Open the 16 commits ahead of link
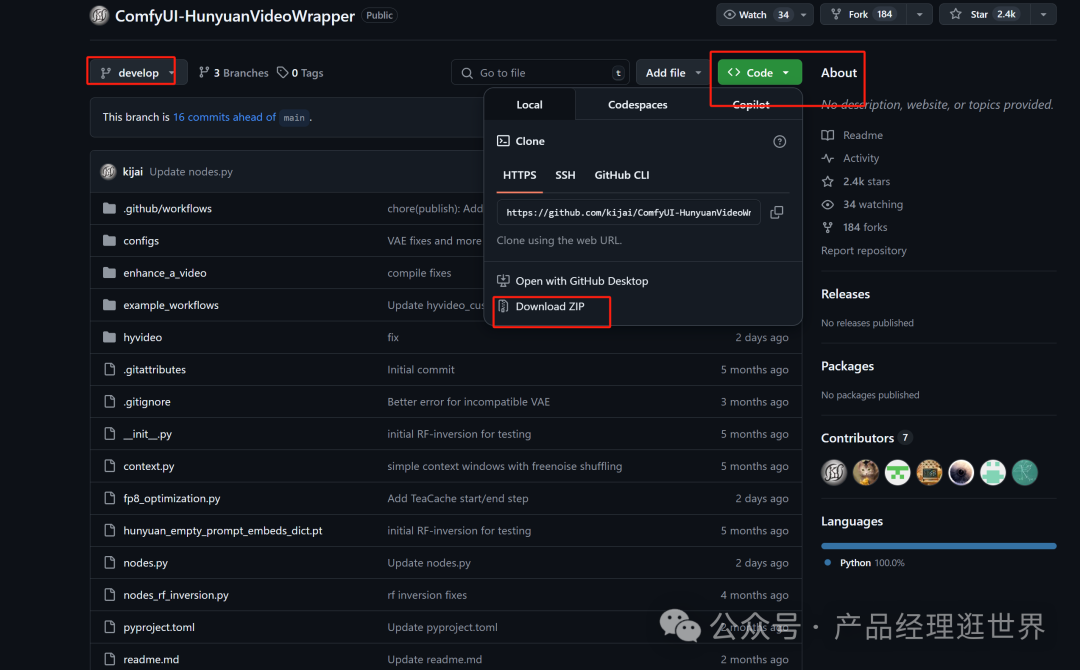The height and width of the screenshot is (670, 1080). tap(224, 117)
